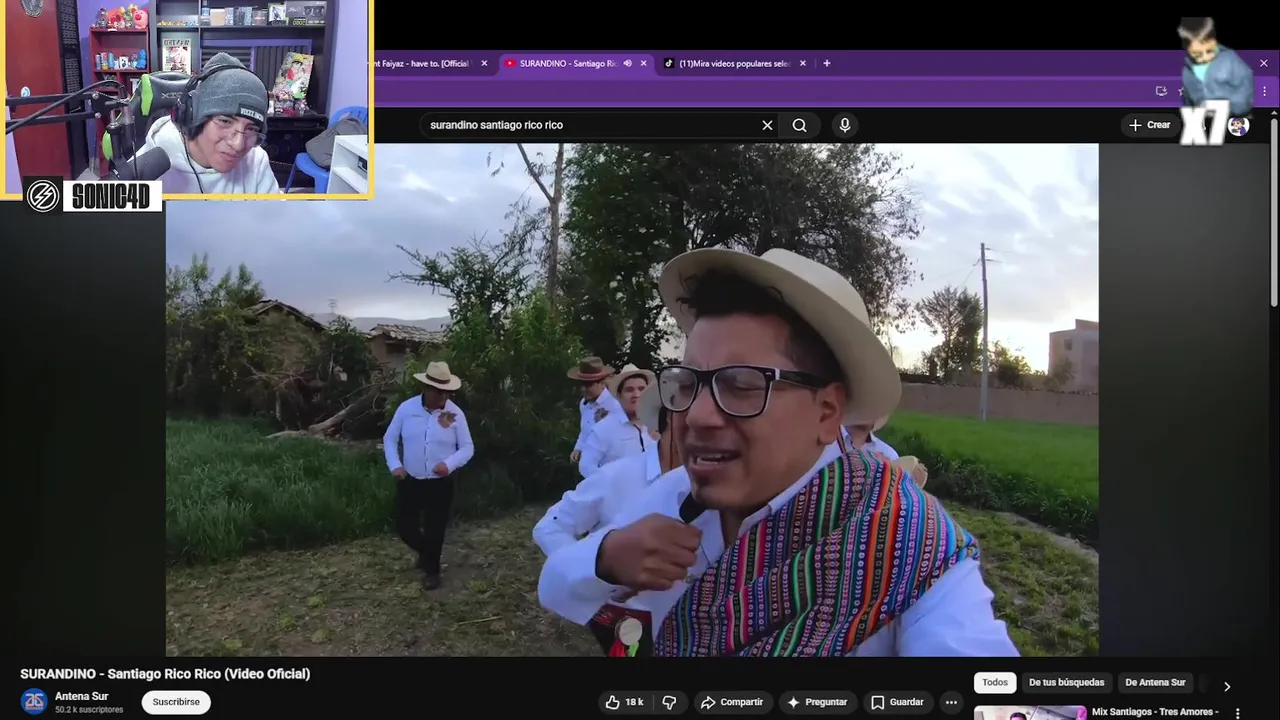
Task: Close the SURANDINO browser tab
Action: pyautogui.click(x=643, y=63)
